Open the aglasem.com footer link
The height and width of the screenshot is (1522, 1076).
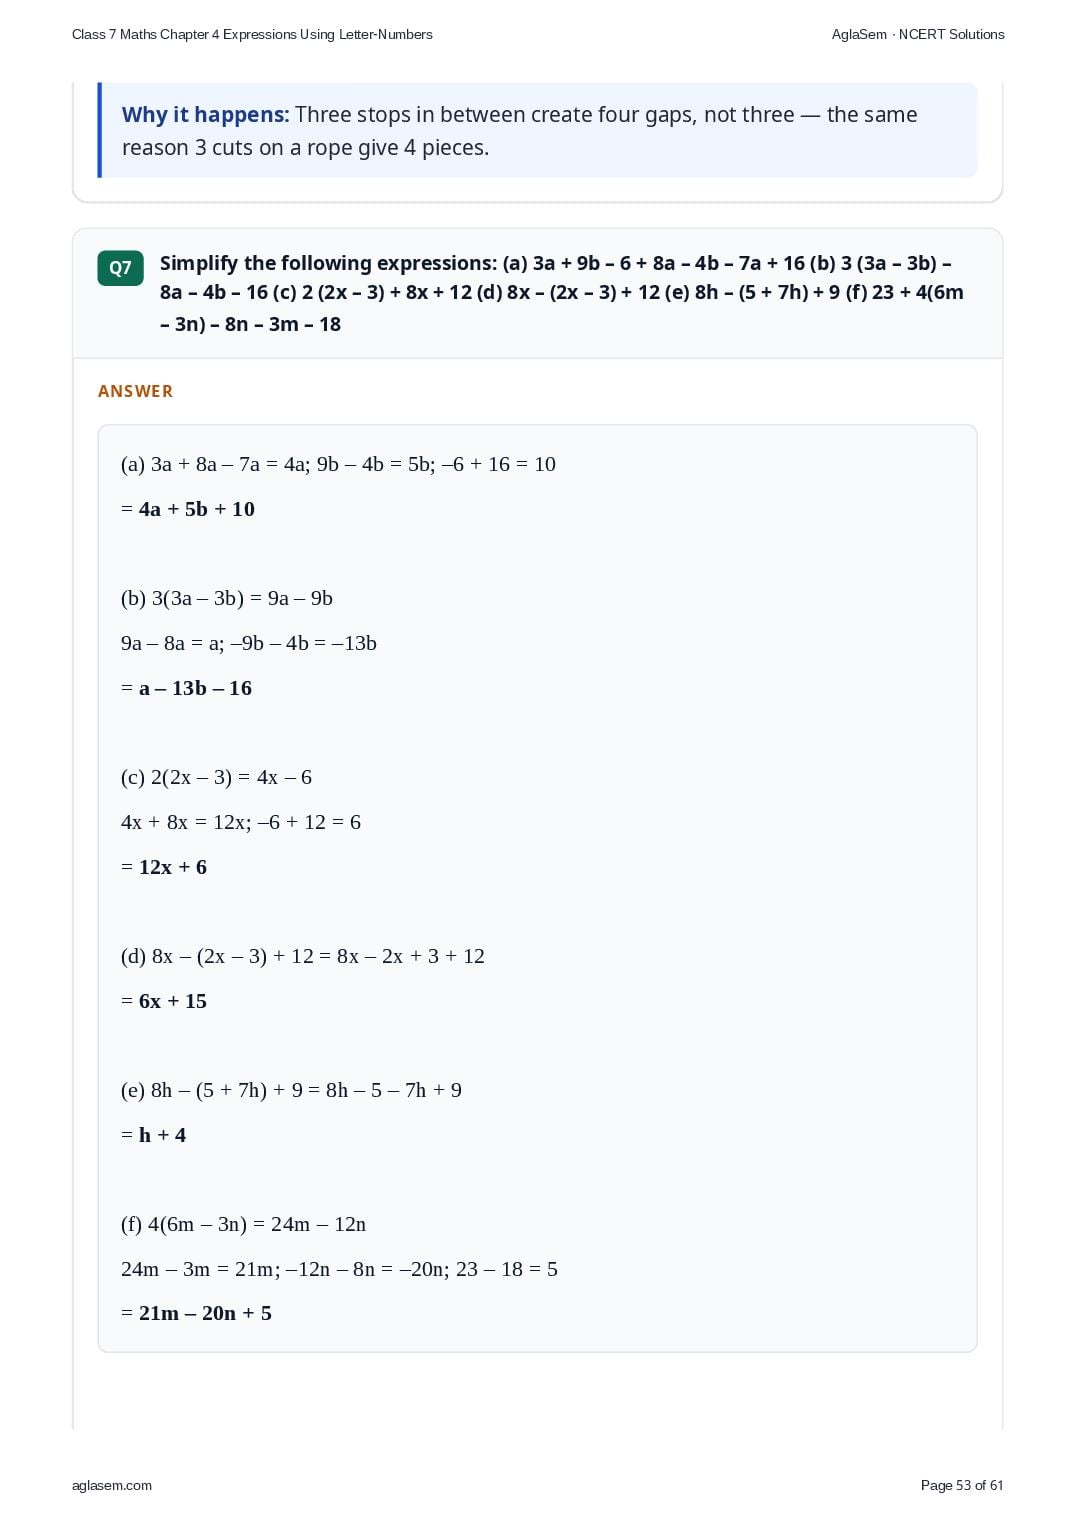pyautogui.click(x=112, y=1485)
